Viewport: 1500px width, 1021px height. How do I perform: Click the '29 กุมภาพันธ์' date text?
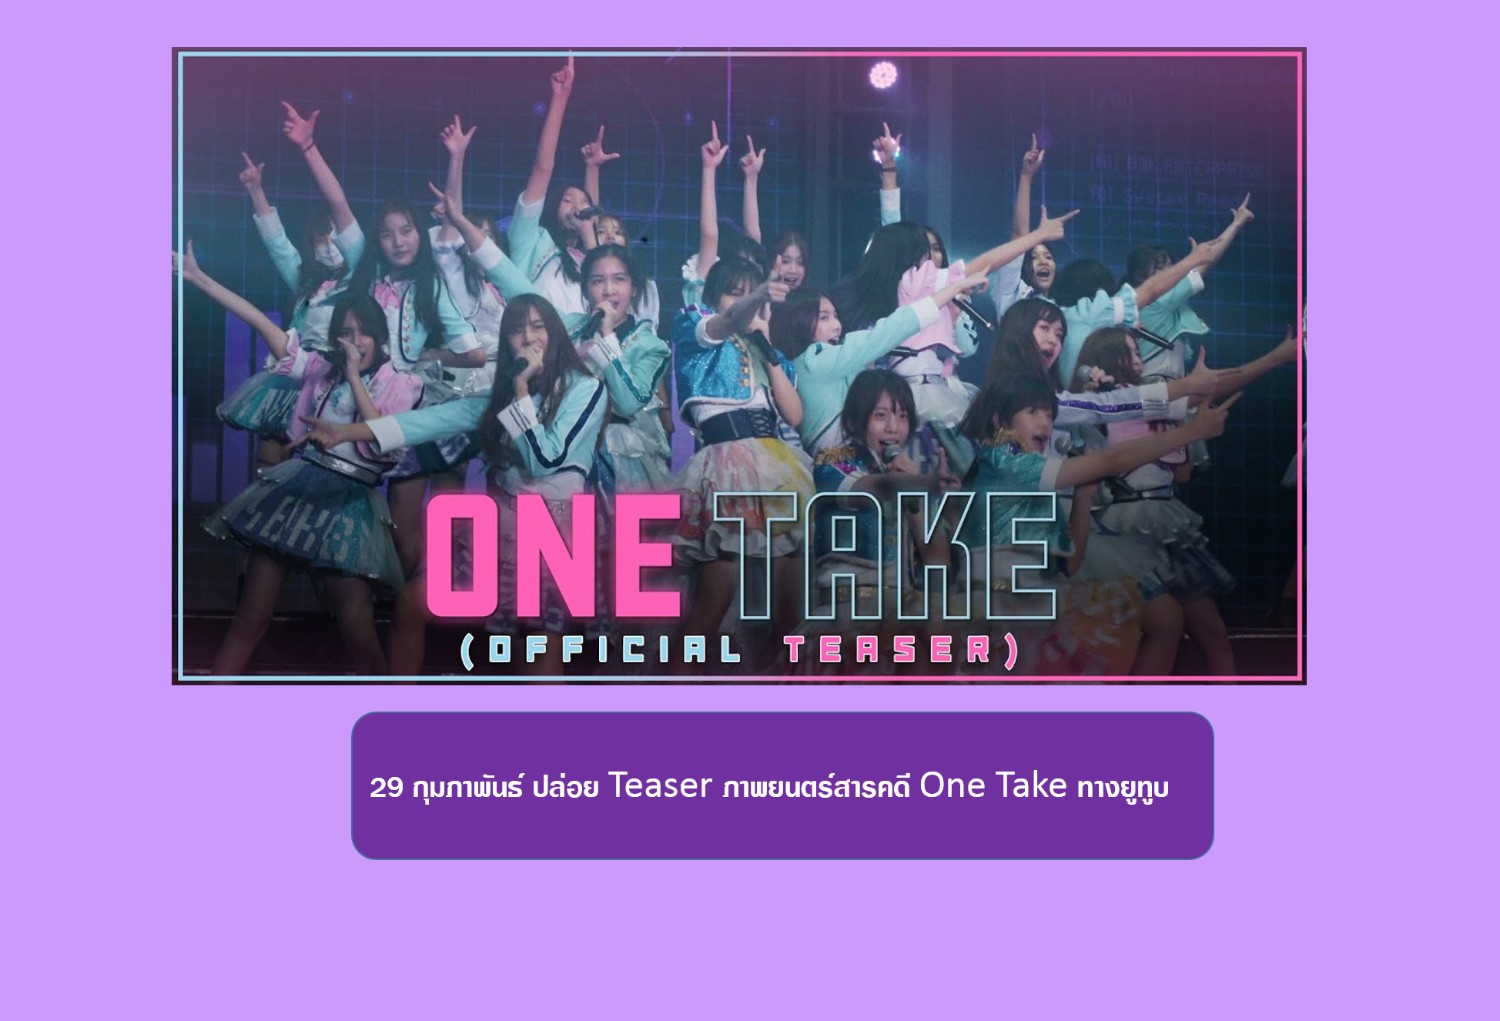click(x=446, y=788)
